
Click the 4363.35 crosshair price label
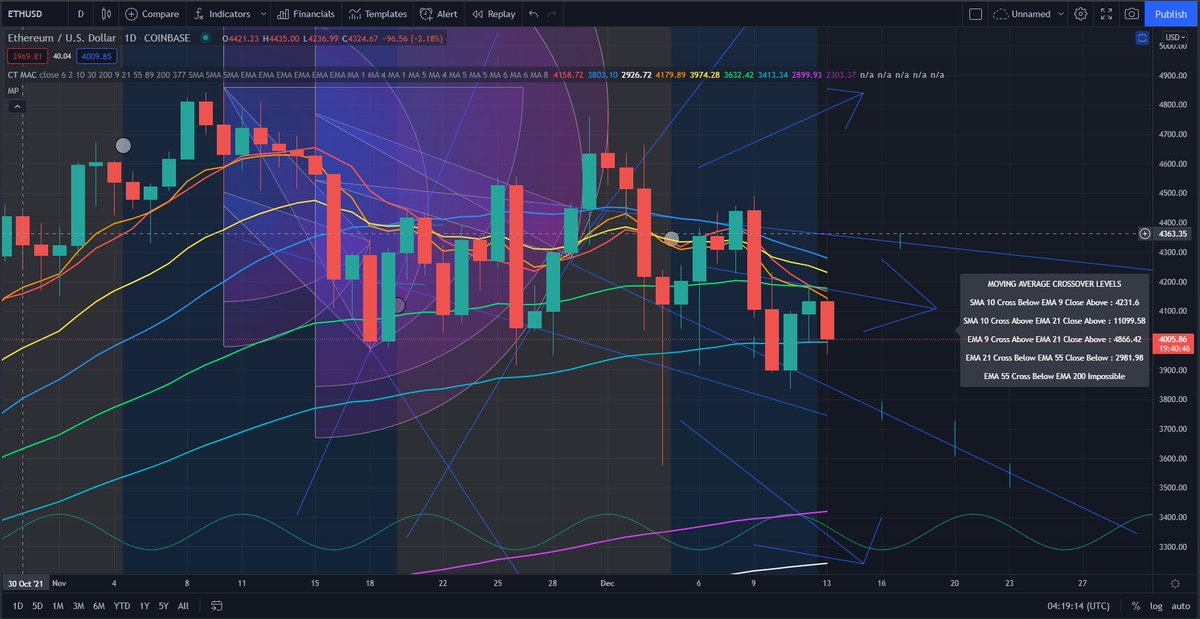[1174, 234]
